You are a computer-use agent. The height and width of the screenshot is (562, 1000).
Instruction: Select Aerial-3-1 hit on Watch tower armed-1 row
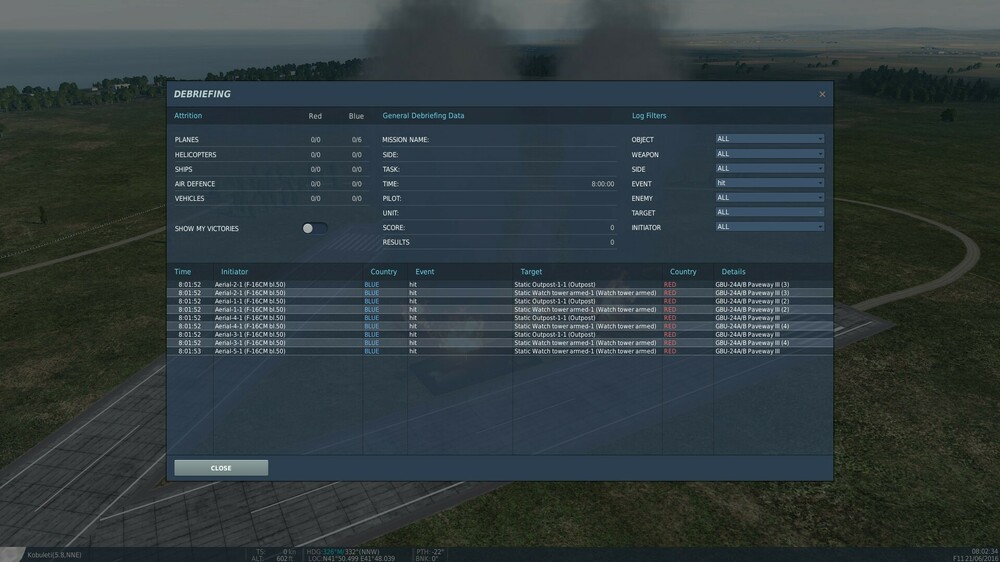(499, 343)
